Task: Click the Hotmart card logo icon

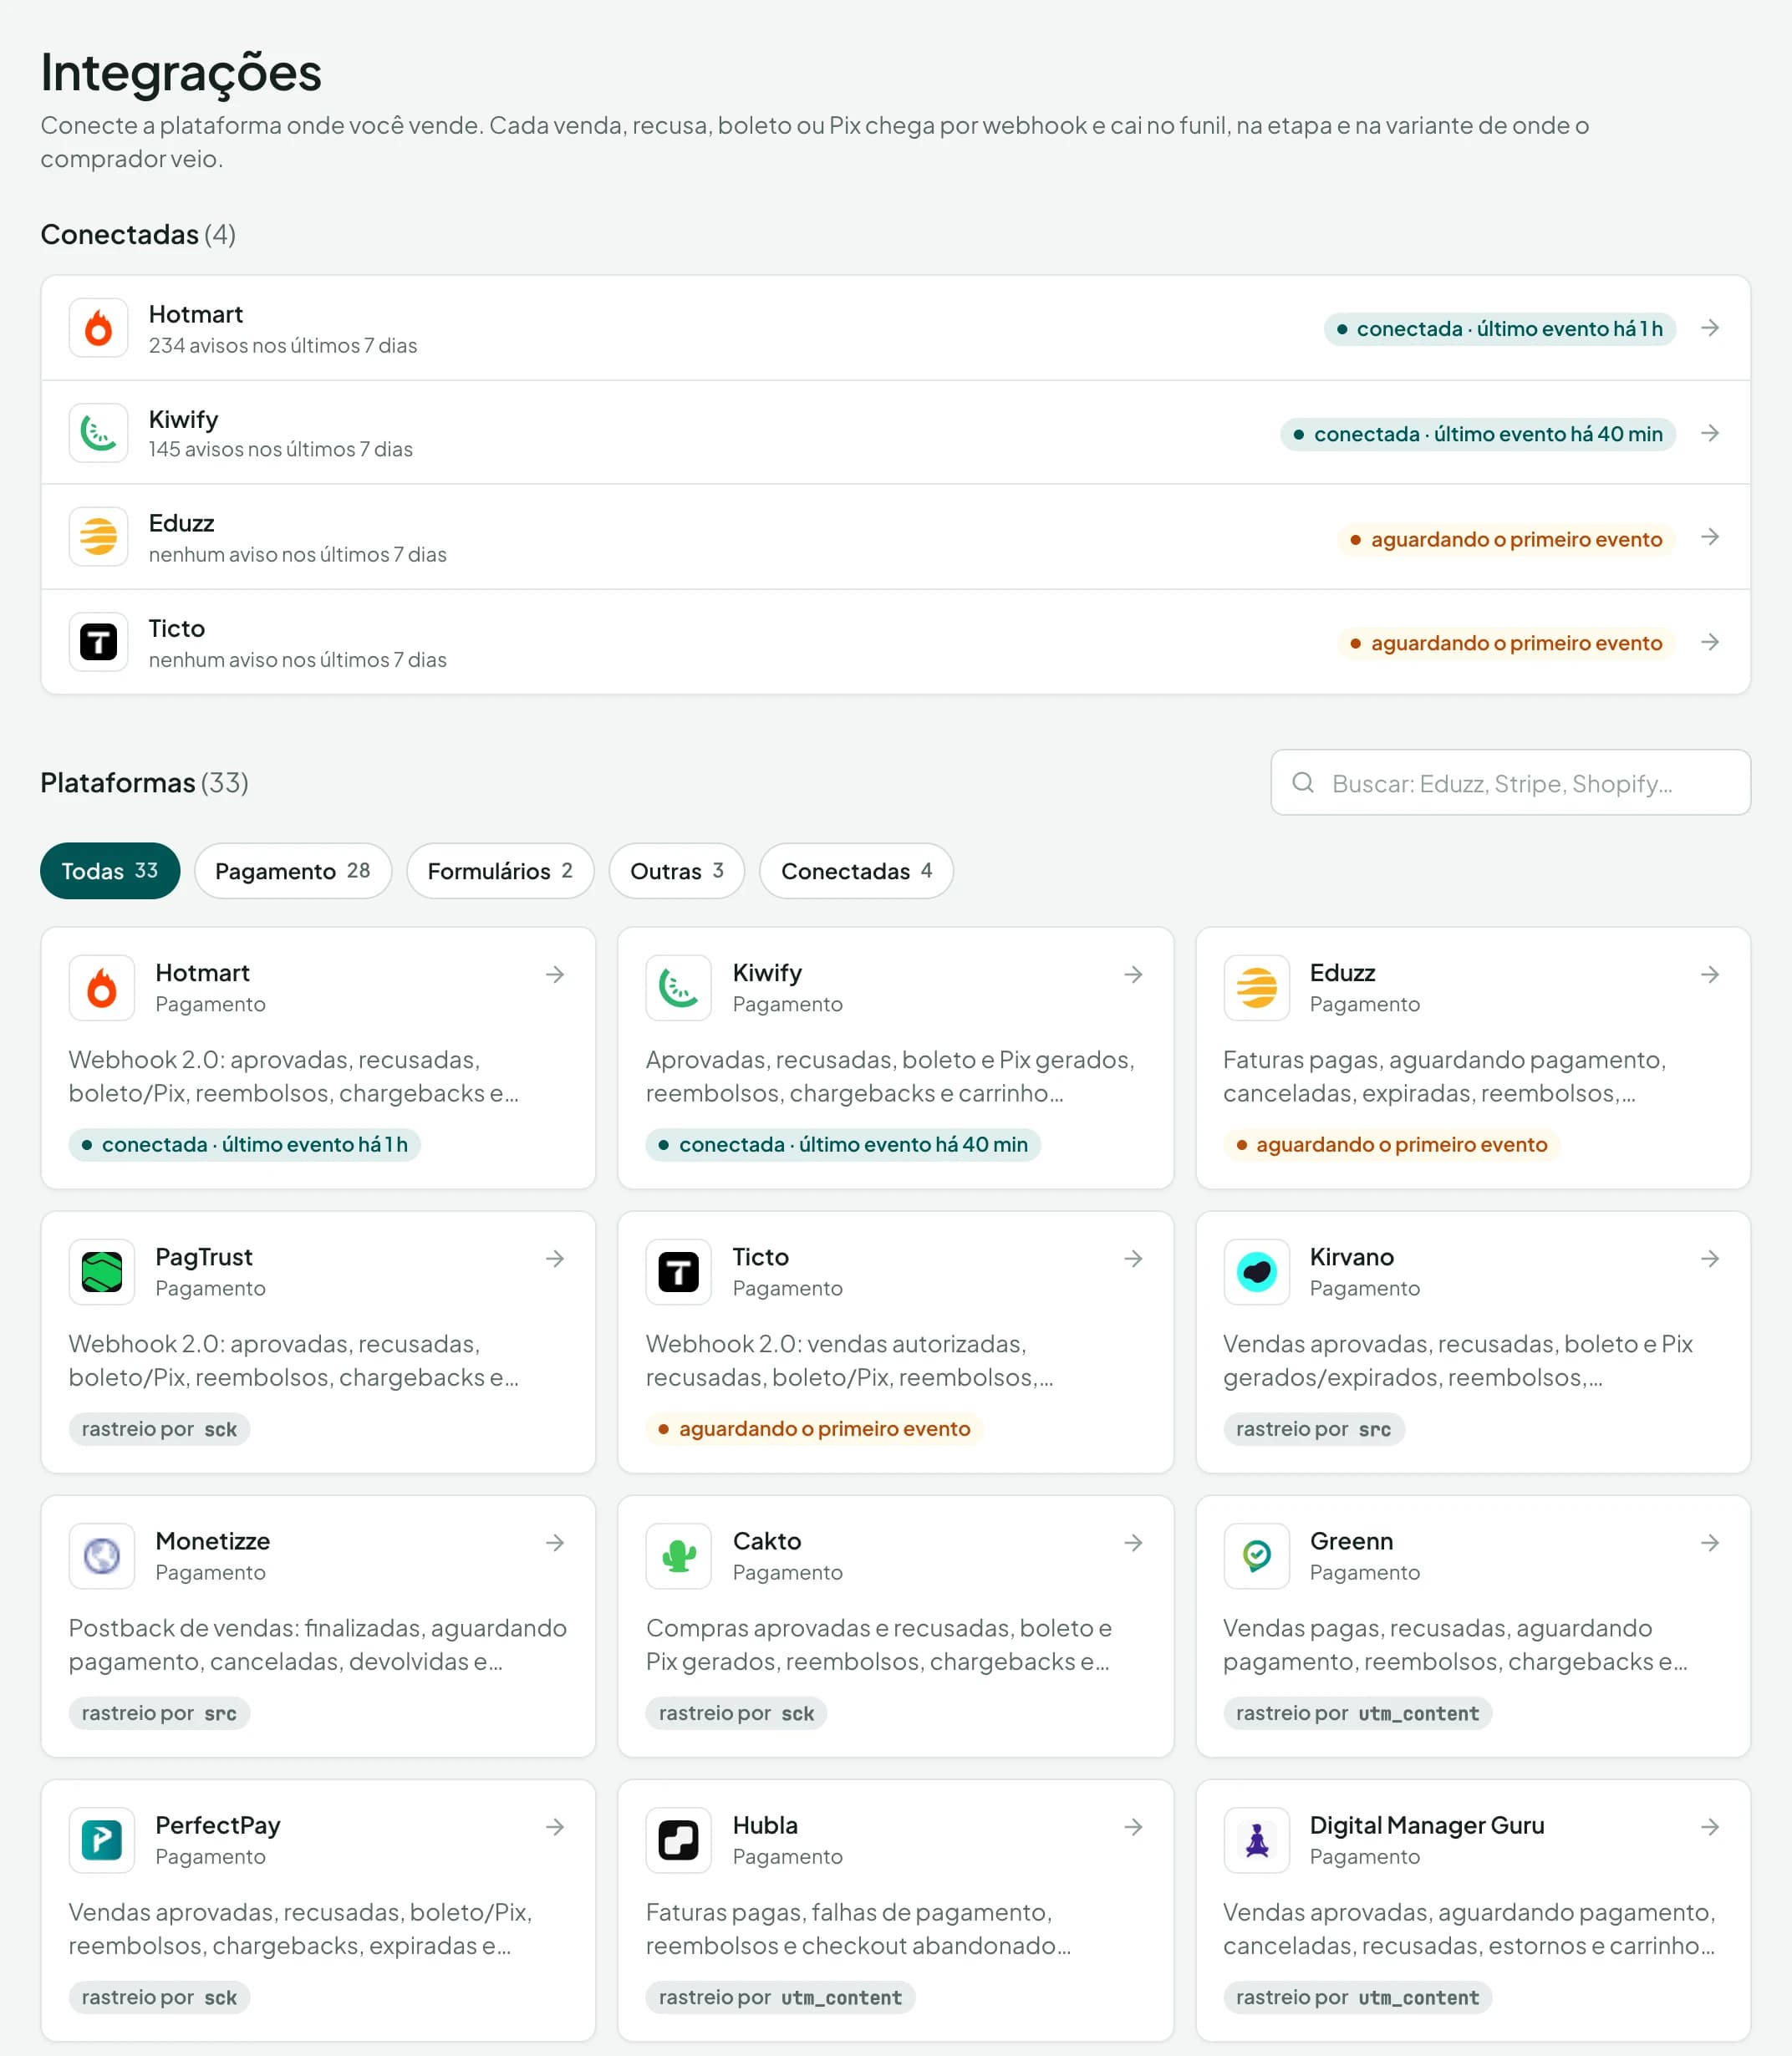Action: pos(102,988)
